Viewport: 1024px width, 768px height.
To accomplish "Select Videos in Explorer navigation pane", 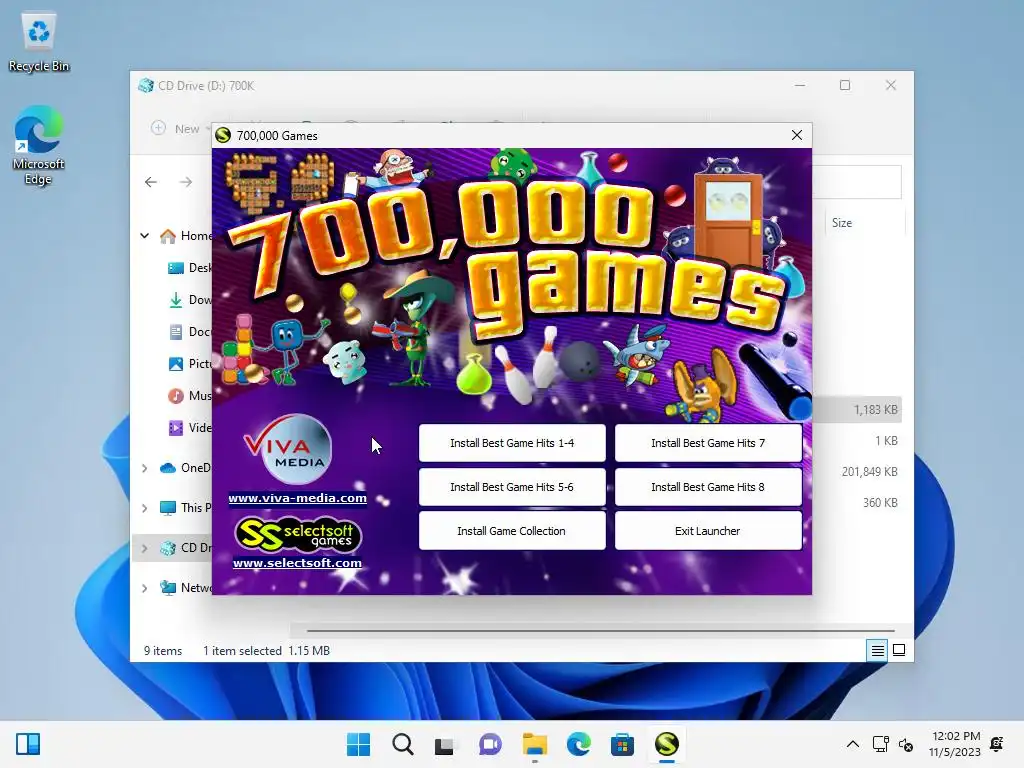I will pos(189,428).
